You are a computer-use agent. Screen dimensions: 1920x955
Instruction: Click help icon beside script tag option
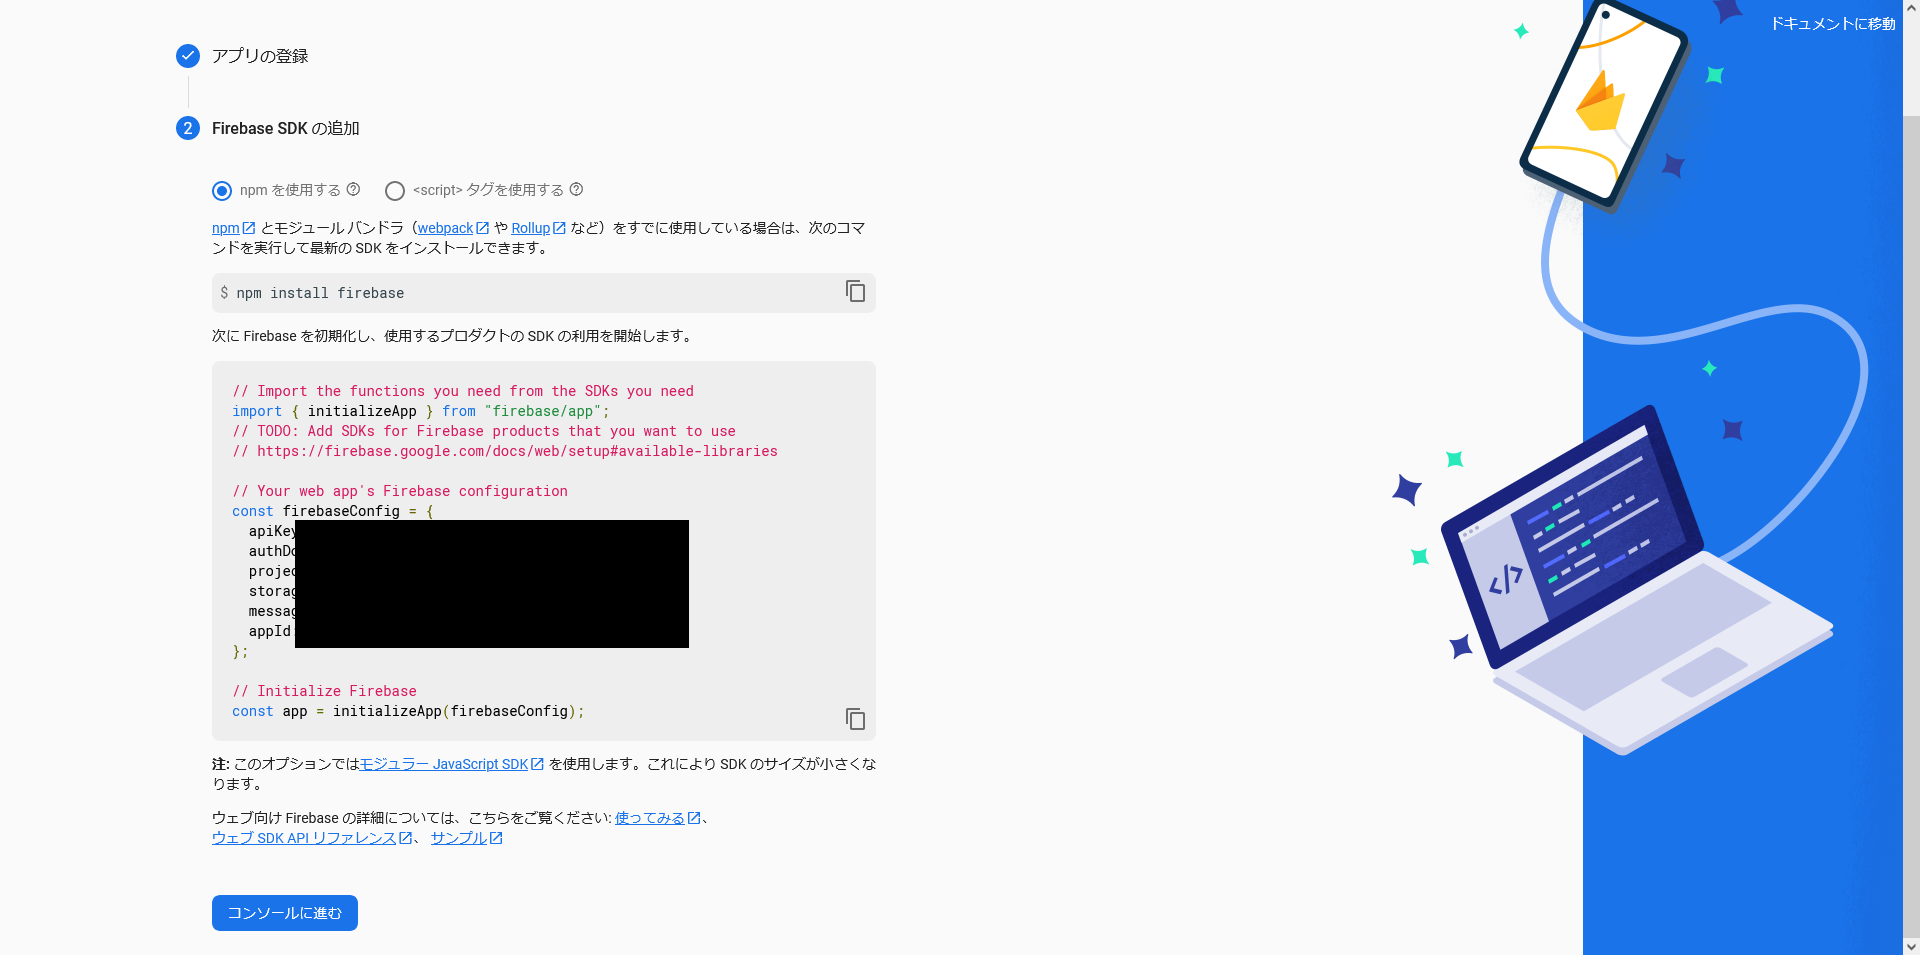pos(576,190)
